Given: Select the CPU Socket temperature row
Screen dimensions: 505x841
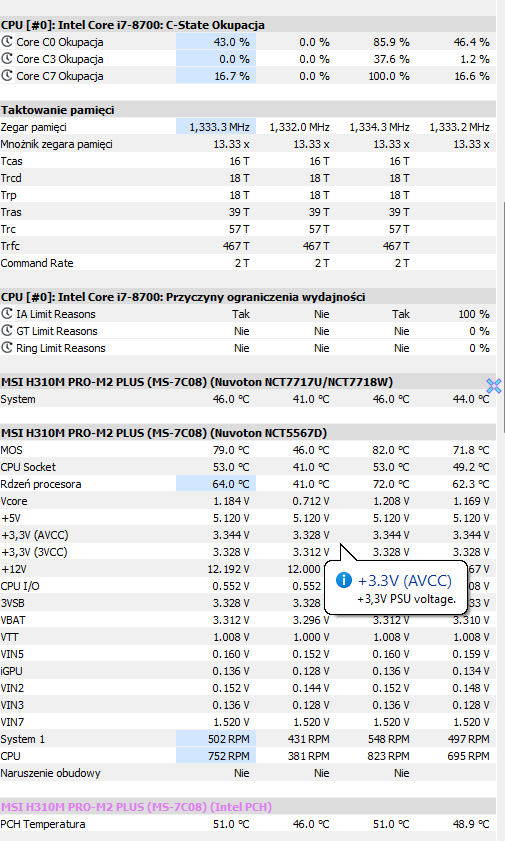Looking at the screenshot, I should [x=248, y=467].
